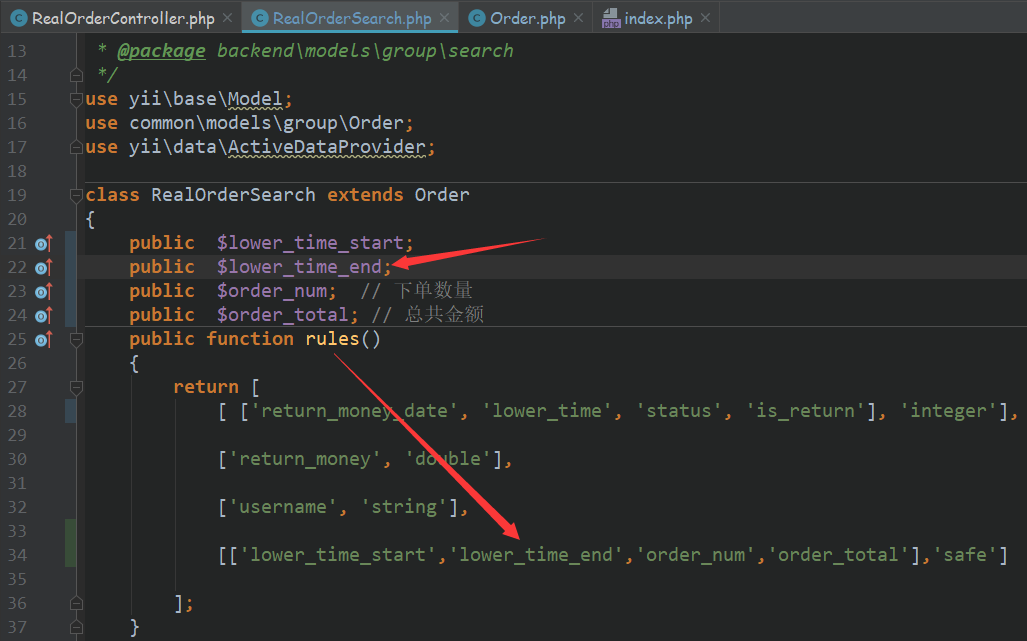Click the 'string' validator text

(404, 507)
